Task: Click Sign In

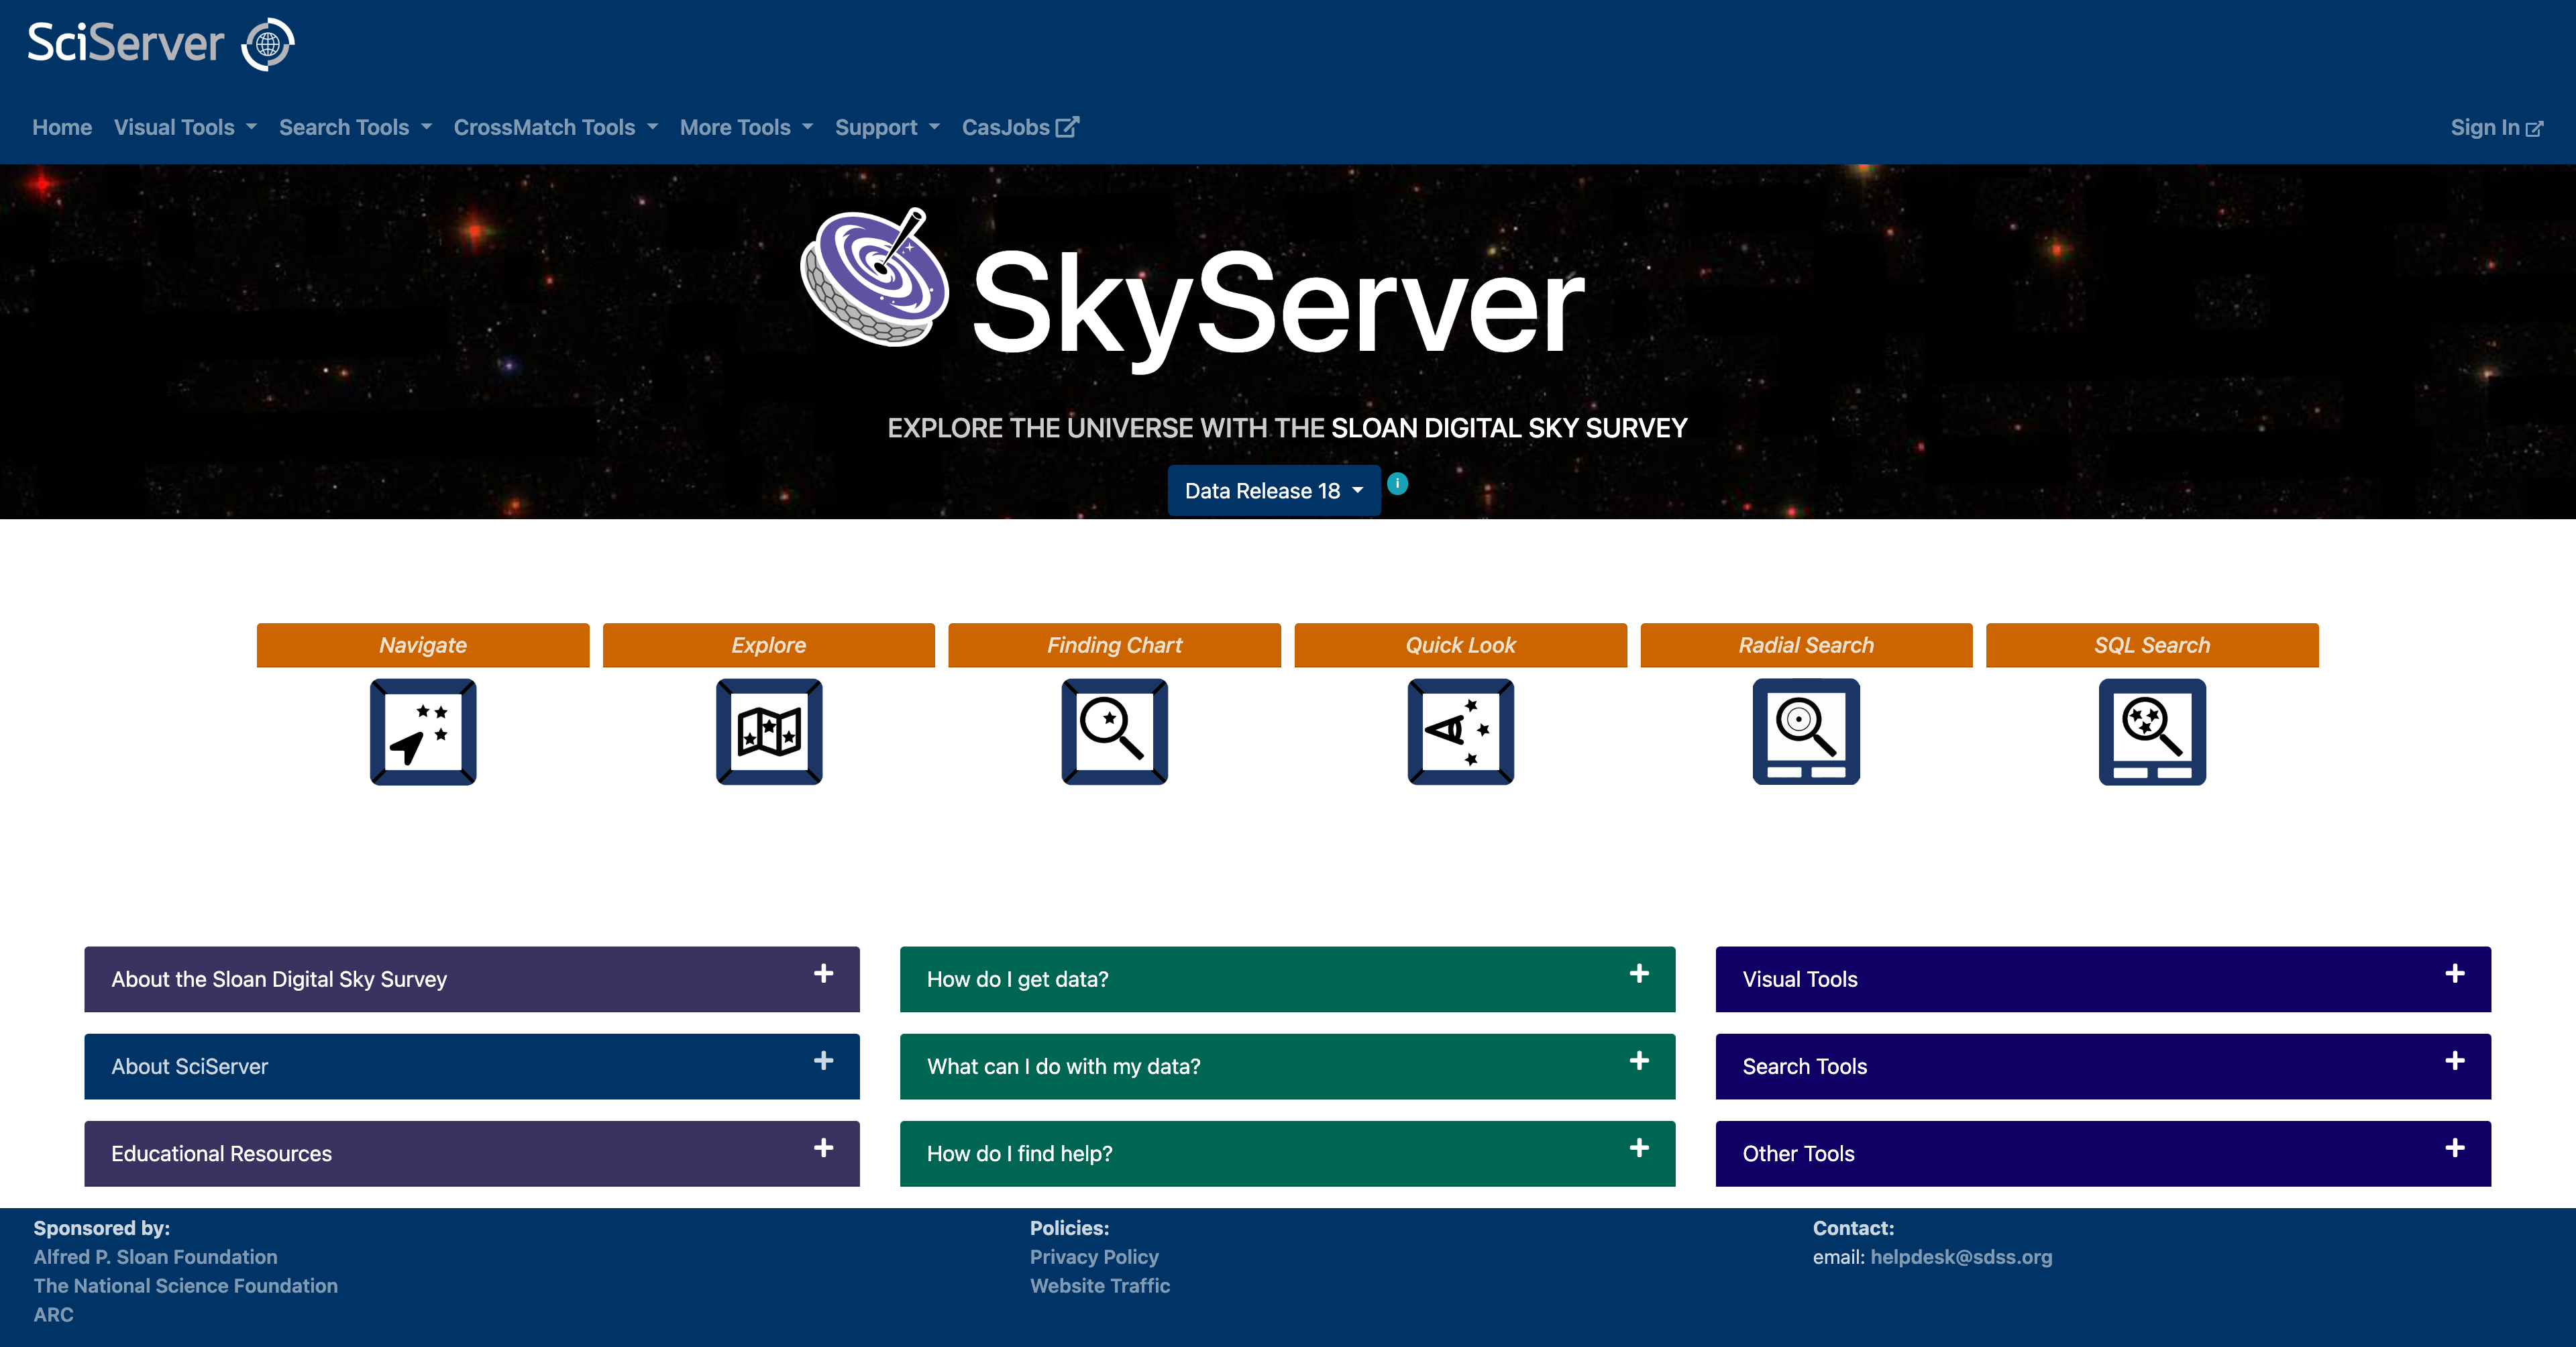Action: (x=2496, y=128)
